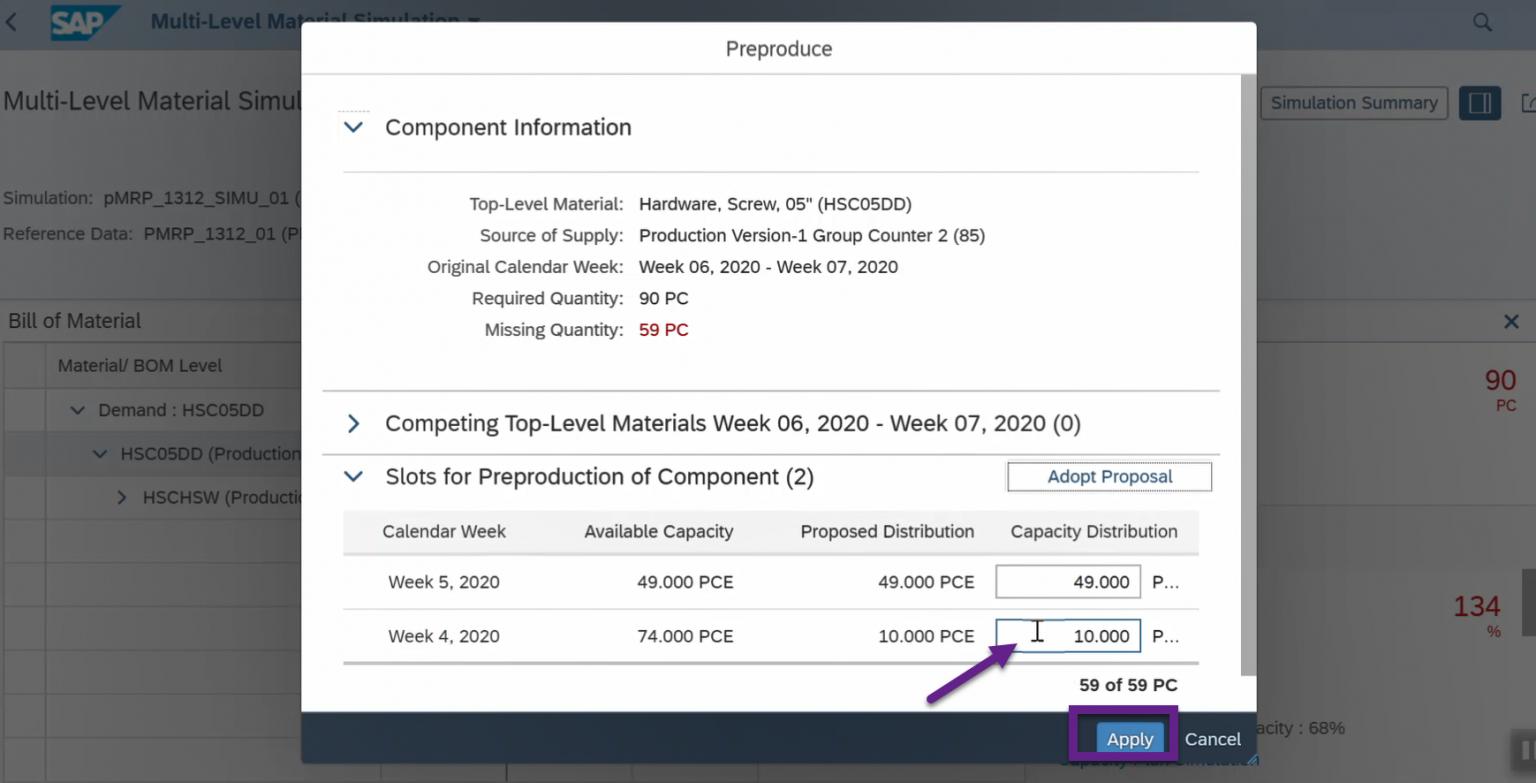Image resolution: width=1536 pixels, height=783 pixels.
Task: Expand the HSCHSW material tree node
Action: [121, 497]
